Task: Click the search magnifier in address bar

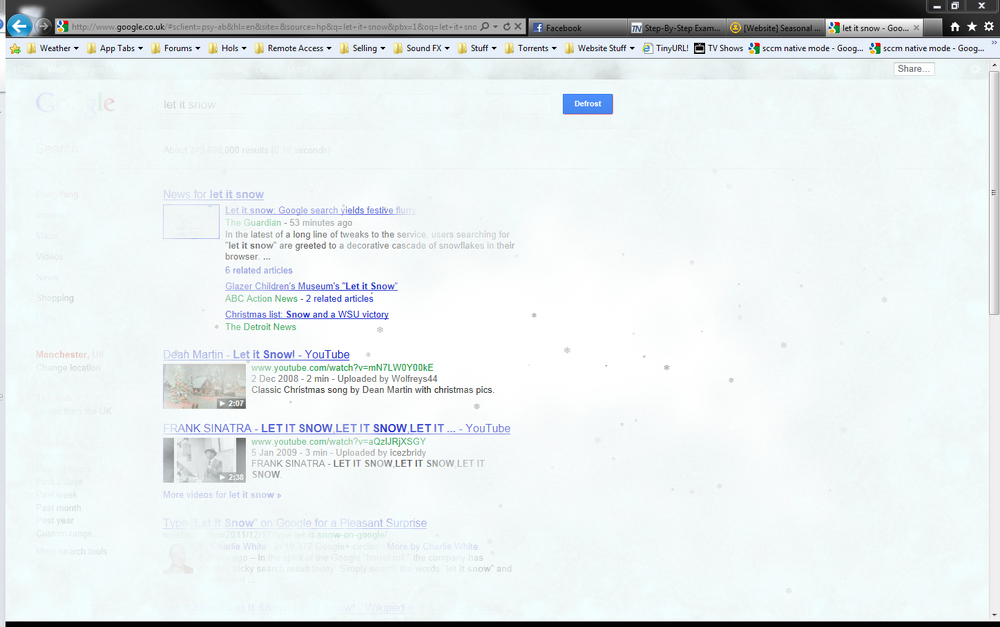Action: coord(485,27)
